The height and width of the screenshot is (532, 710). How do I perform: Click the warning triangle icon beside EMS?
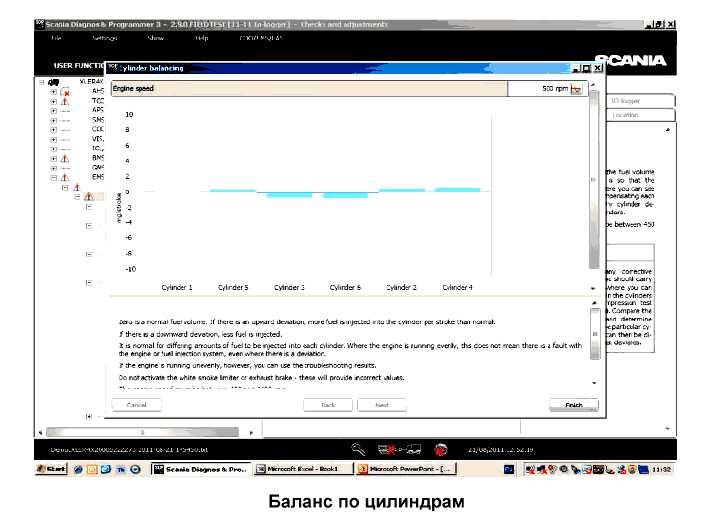pos(65,177)
